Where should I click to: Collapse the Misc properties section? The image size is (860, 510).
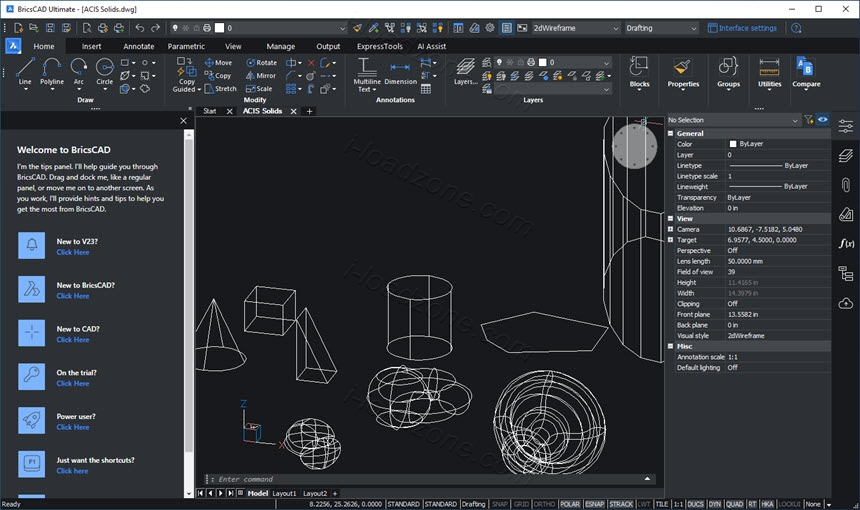click(670, 346)
